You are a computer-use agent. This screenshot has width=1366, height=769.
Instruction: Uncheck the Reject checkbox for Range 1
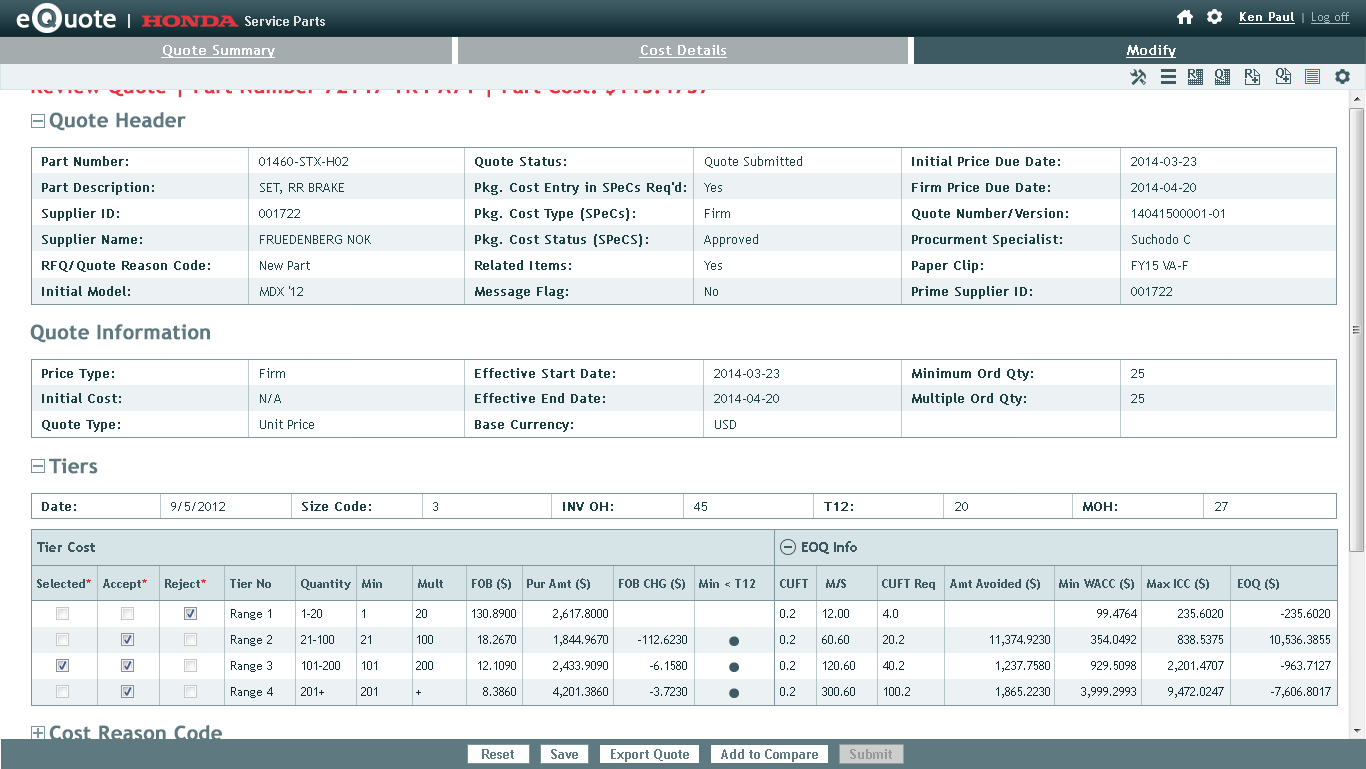click(x=191, y=614)
